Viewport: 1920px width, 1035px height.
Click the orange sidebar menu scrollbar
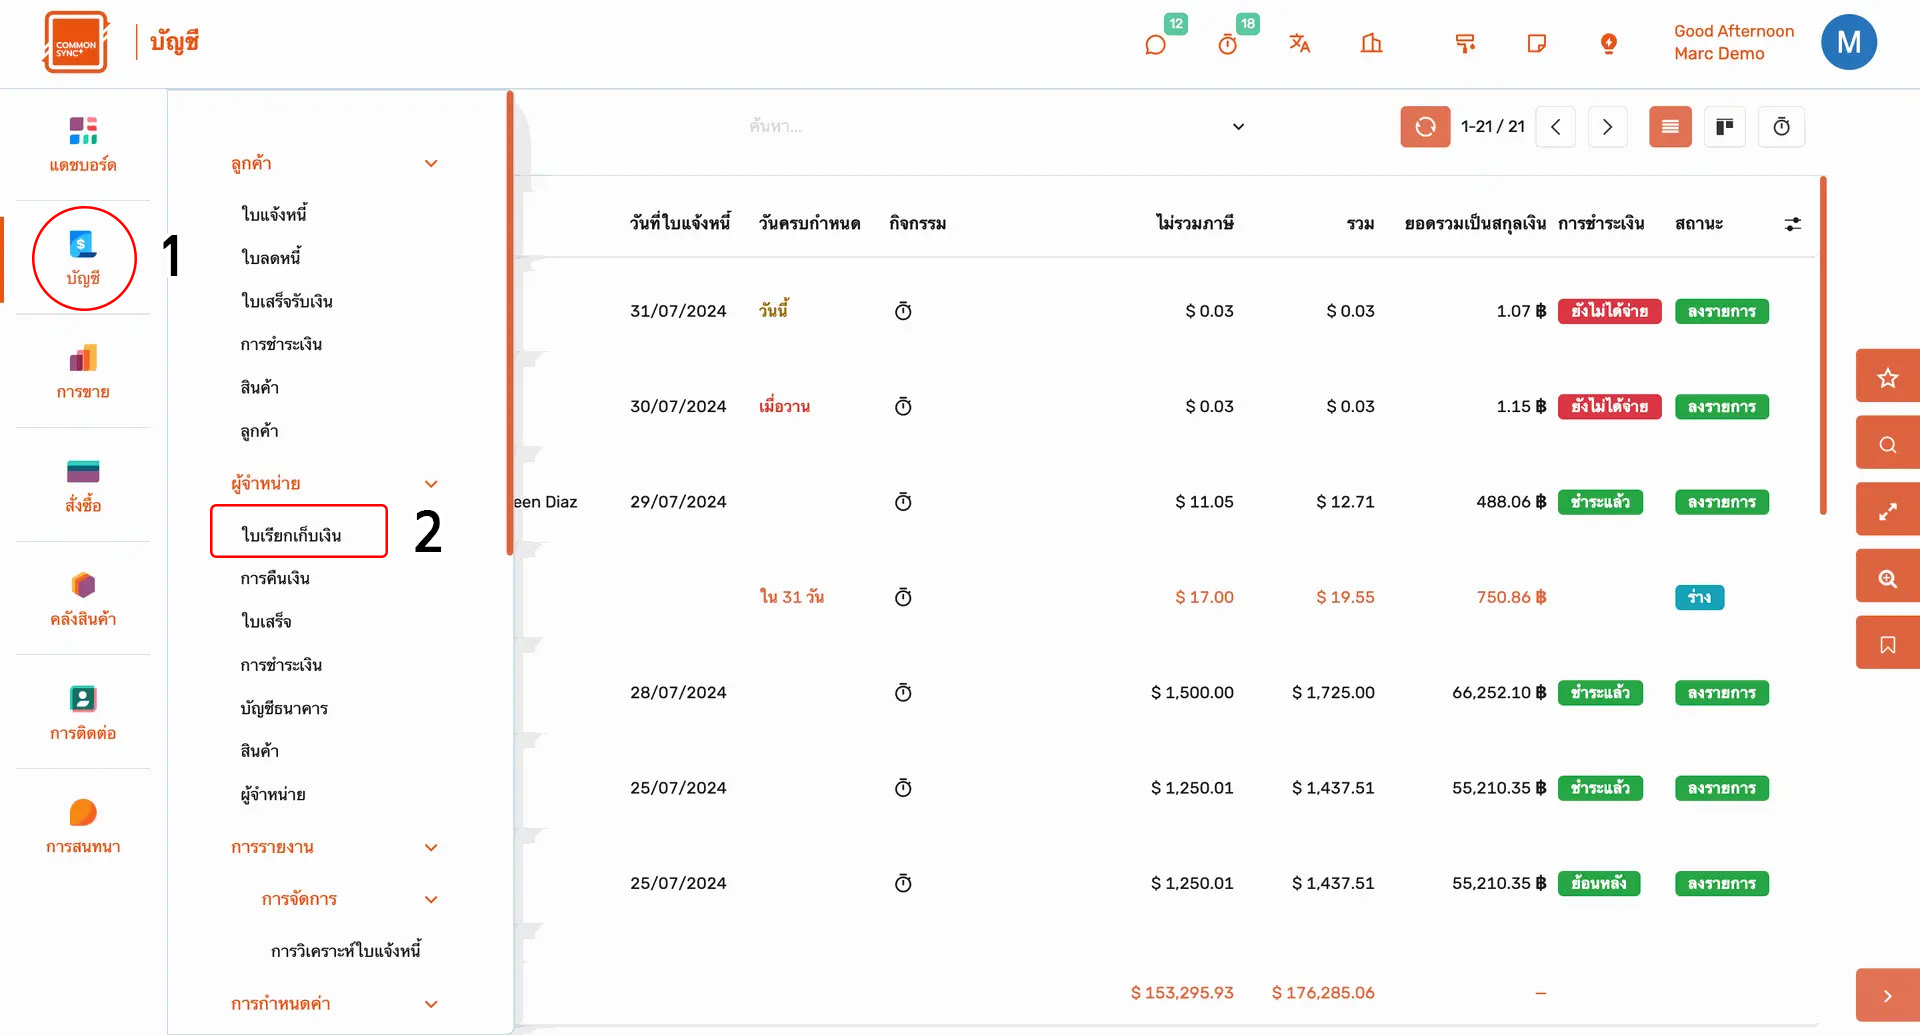[510, 320]
